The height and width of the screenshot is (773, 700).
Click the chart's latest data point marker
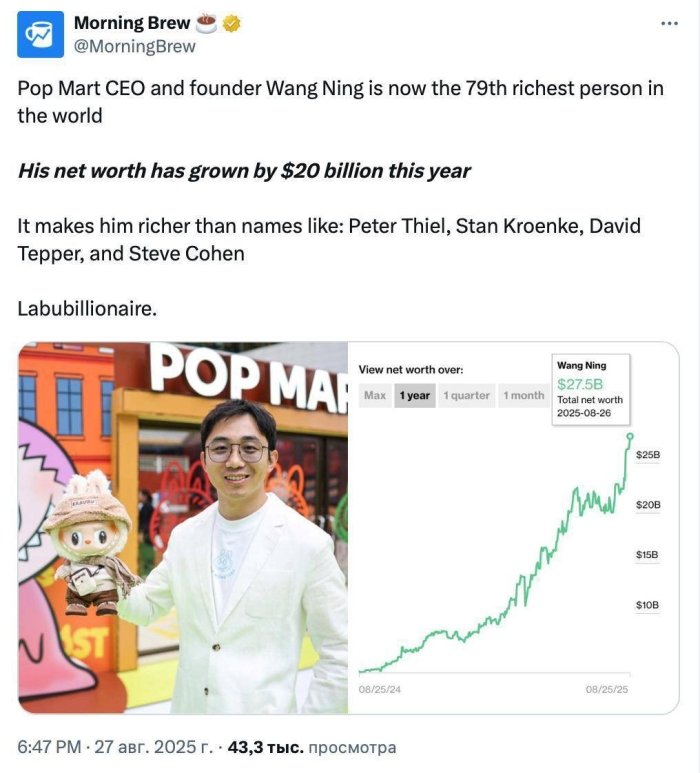630,435
